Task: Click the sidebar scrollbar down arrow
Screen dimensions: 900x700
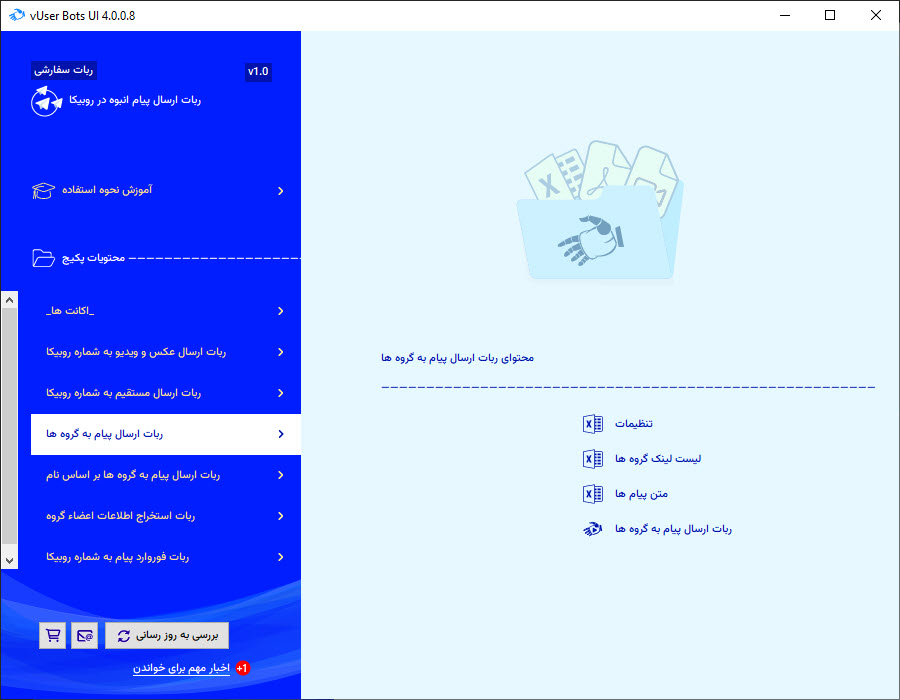Action: click(x=9, y=561)
